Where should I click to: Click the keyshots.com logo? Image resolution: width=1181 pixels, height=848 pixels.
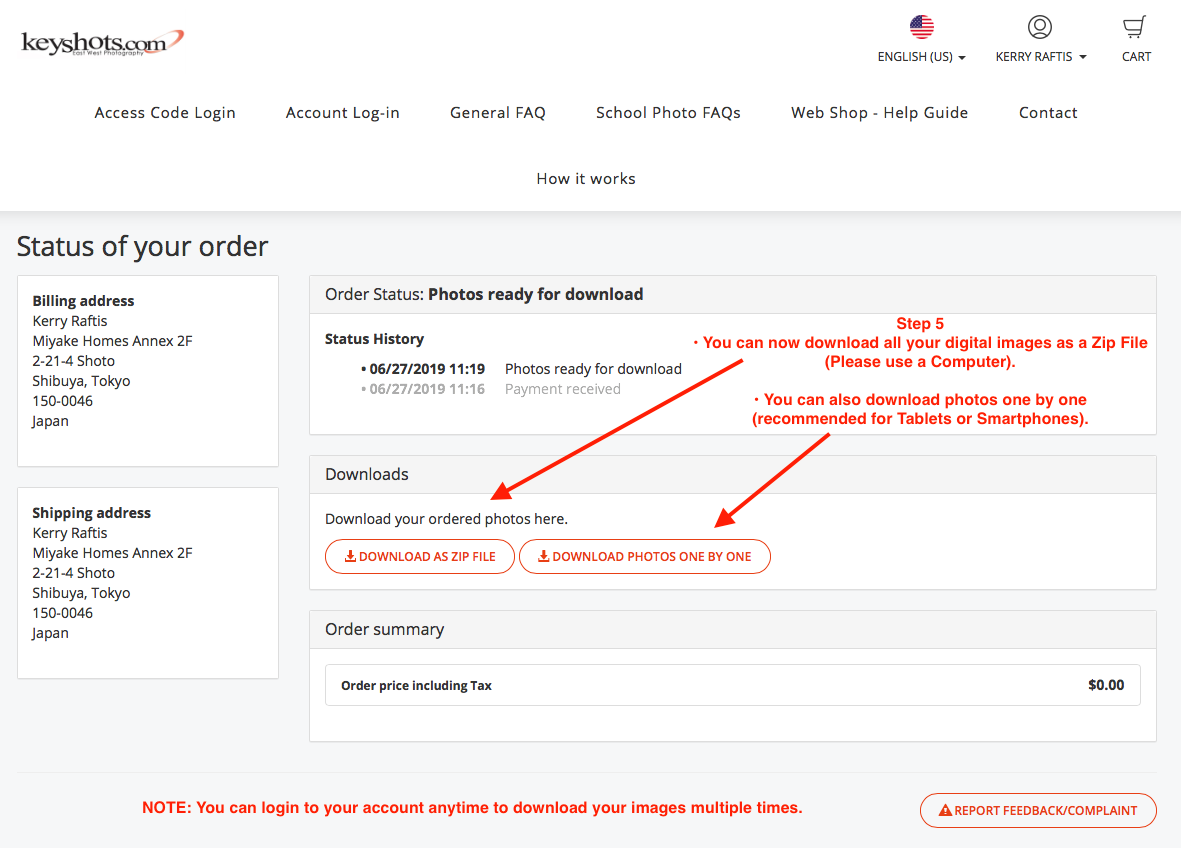(102, 43)
